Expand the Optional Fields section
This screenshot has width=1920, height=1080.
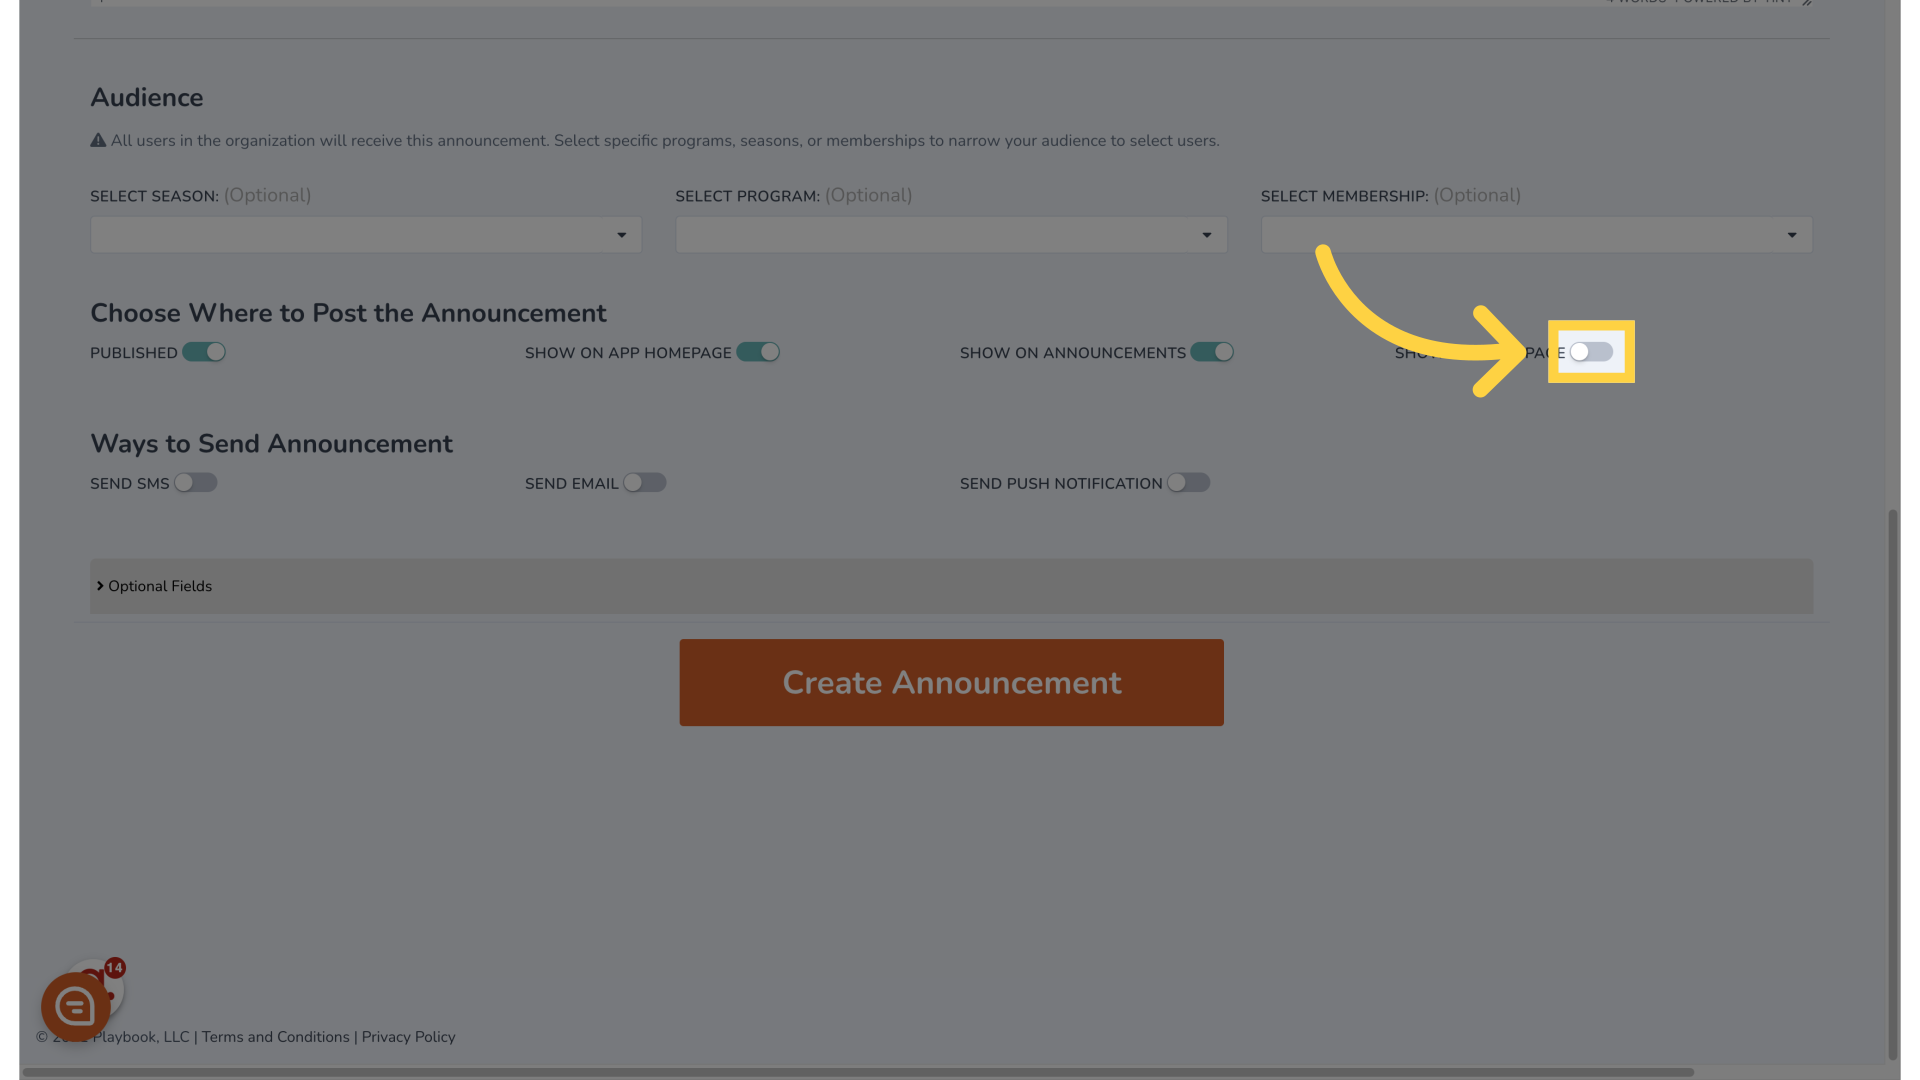coord(951,586)
